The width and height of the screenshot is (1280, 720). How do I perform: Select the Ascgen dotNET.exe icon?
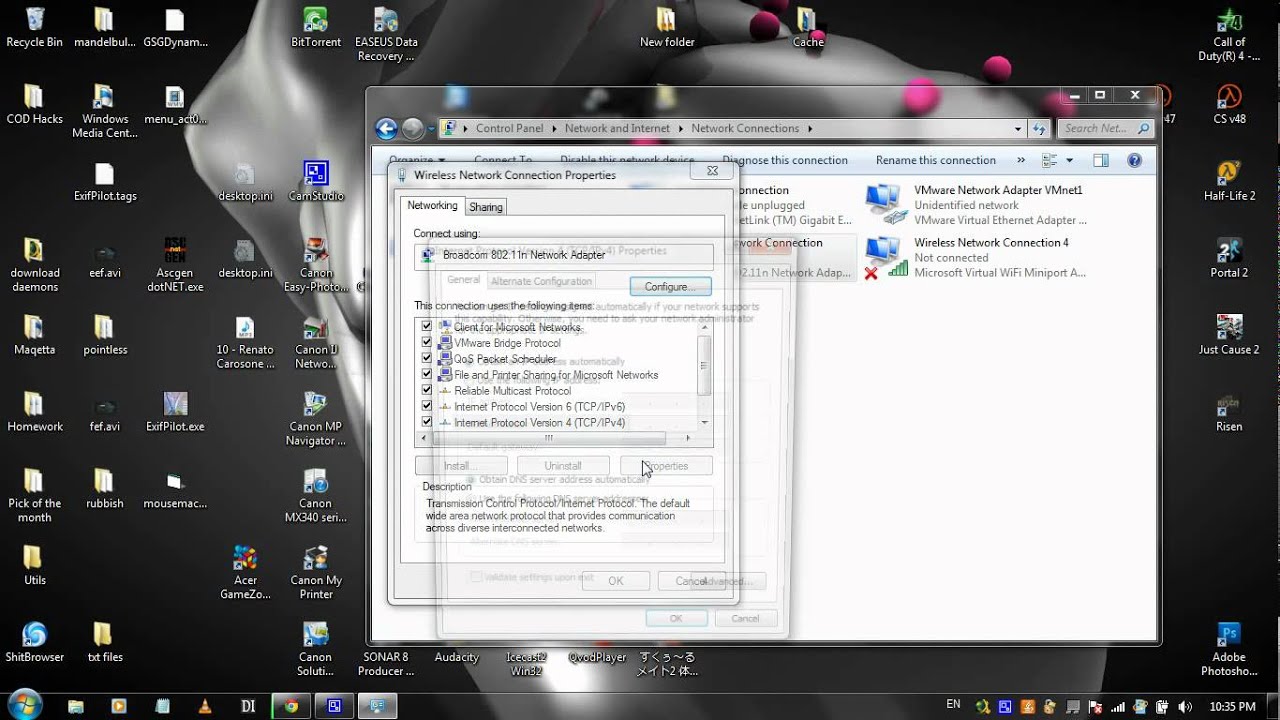click(x=175, y=264)
